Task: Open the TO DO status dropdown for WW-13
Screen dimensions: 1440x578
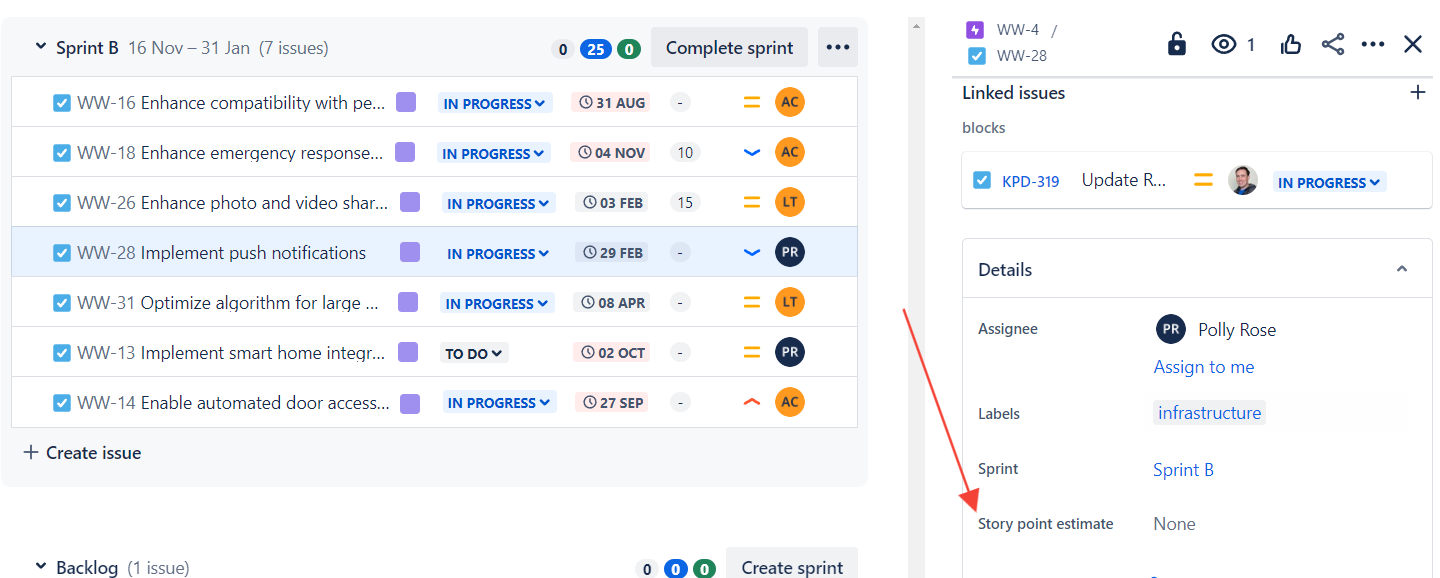Action: (x=474, y=353)
